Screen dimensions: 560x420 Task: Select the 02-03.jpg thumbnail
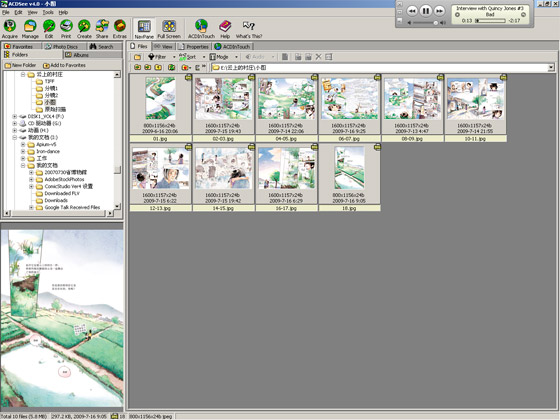(223, 108)
